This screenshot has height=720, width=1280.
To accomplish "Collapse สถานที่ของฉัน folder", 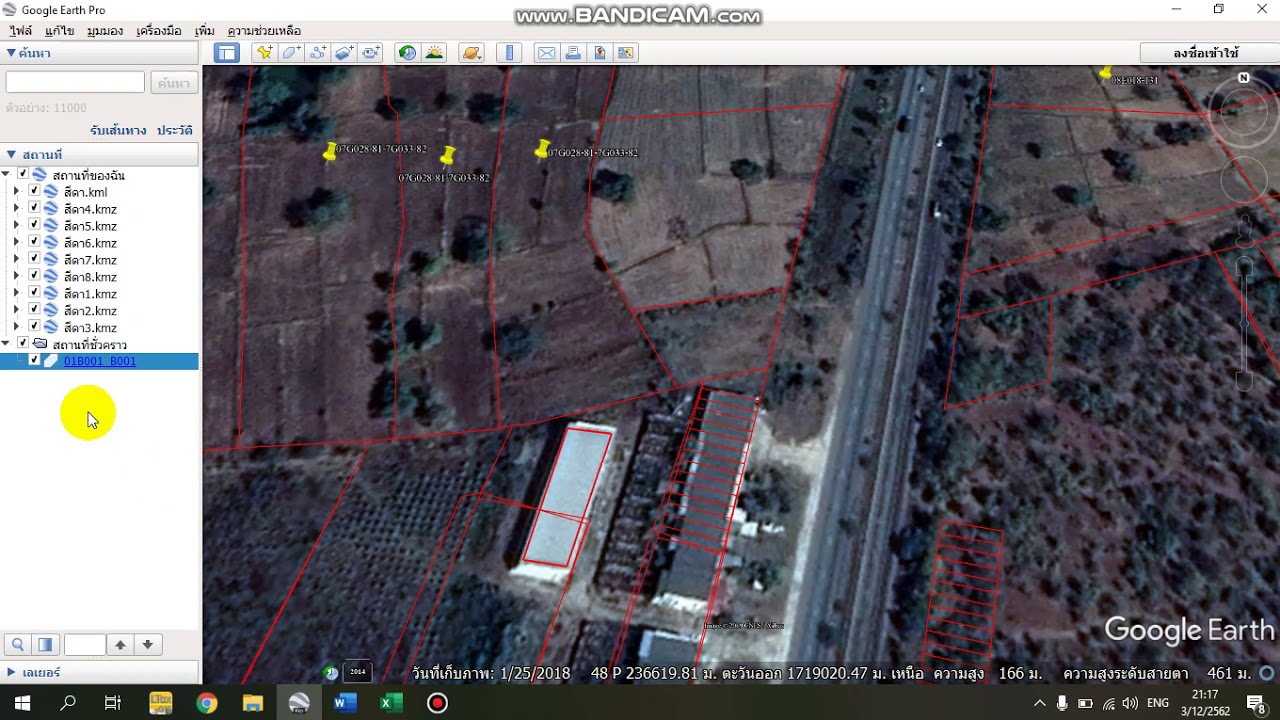I will 6,175.
